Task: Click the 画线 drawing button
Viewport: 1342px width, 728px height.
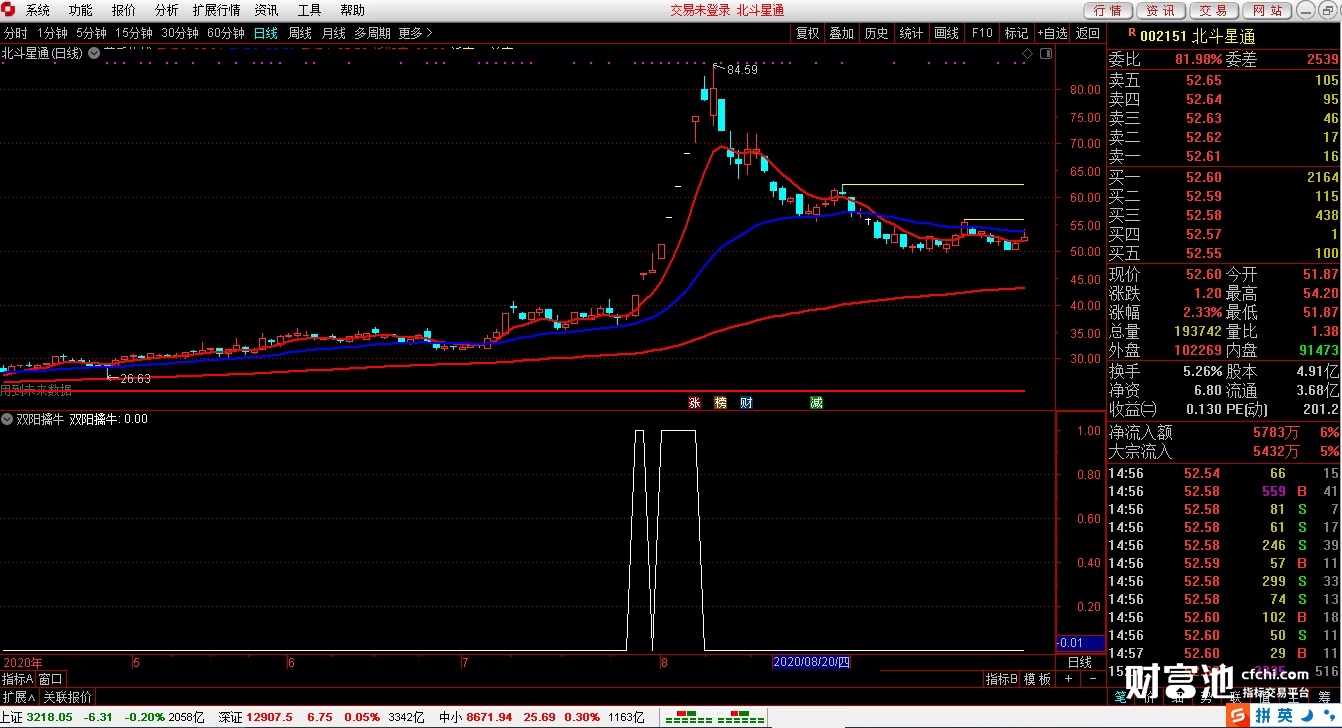Action: [x=947, y=33]
